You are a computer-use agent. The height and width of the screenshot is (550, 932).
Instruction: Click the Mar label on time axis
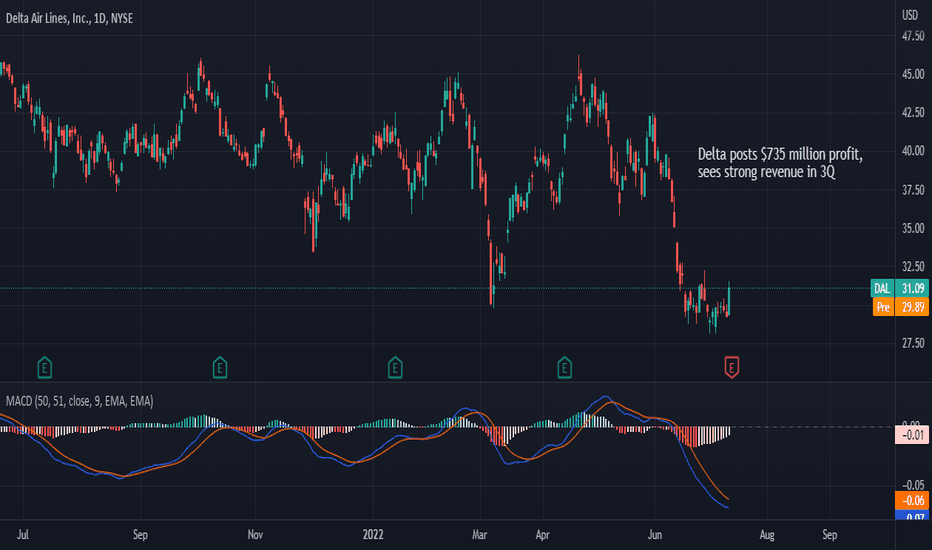(x=480, y=535)
